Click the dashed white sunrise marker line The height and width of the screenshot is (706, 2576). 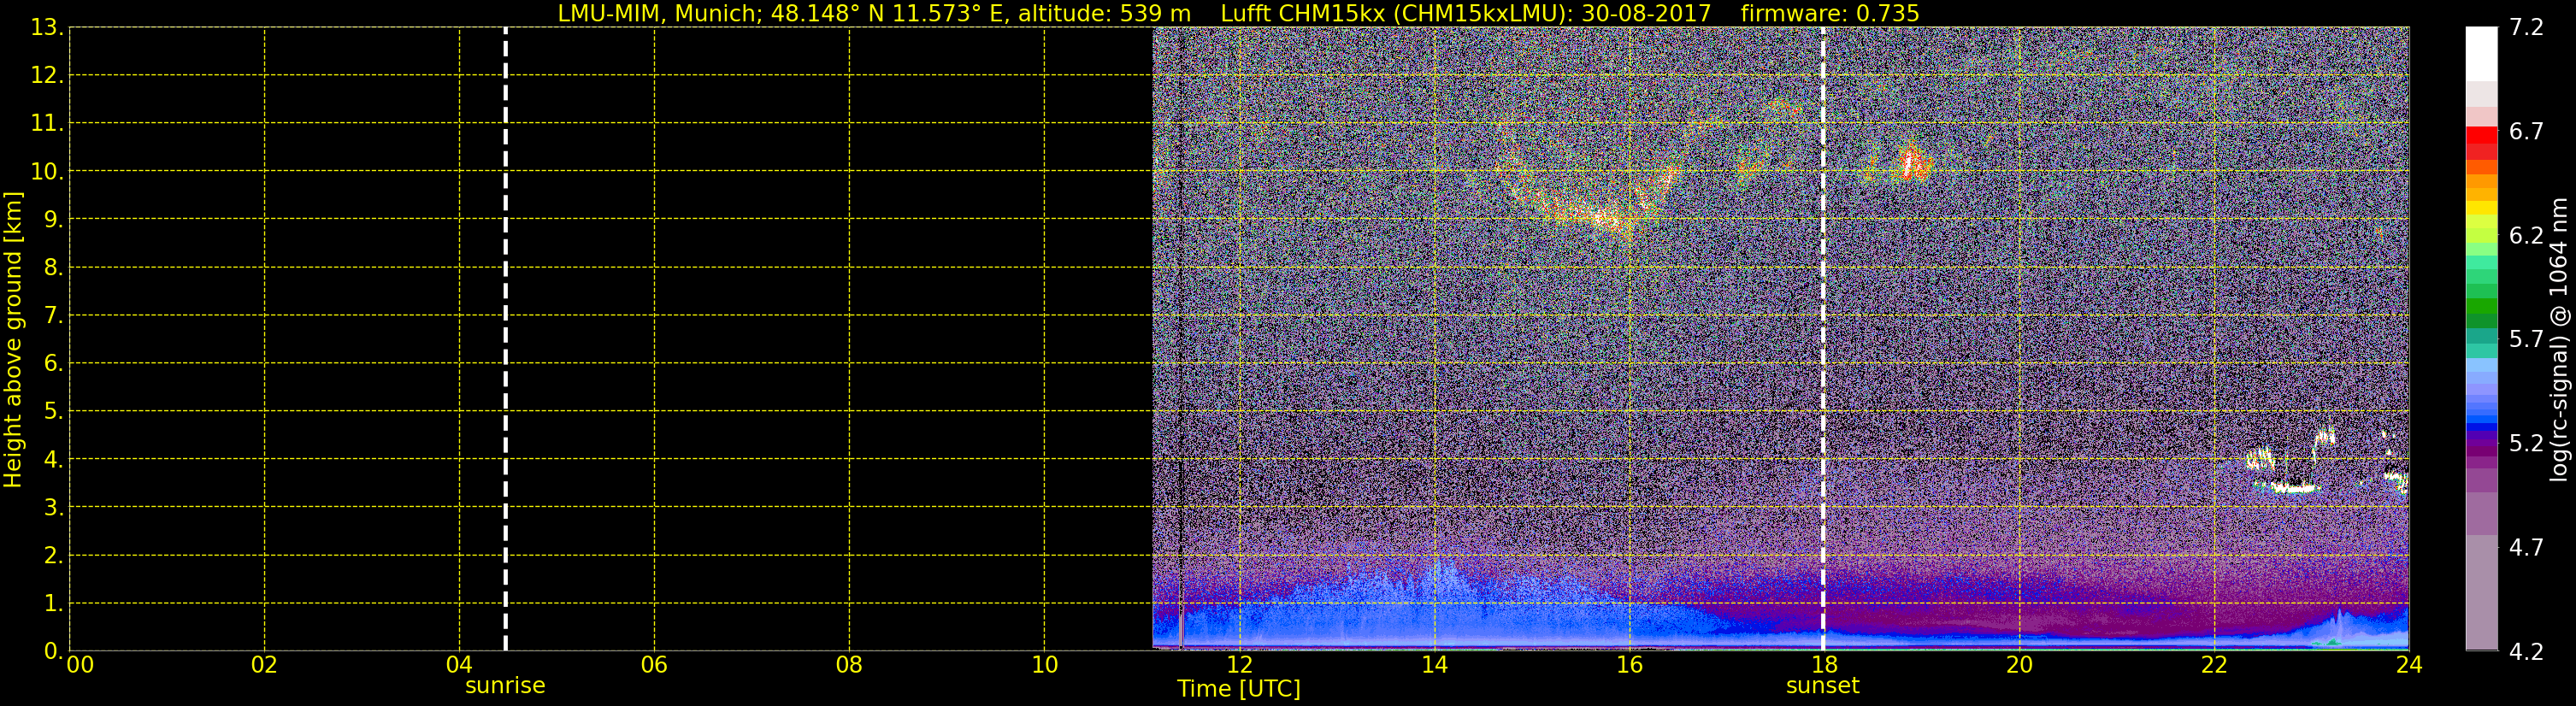pyautogui.click(x=505, y=339)
